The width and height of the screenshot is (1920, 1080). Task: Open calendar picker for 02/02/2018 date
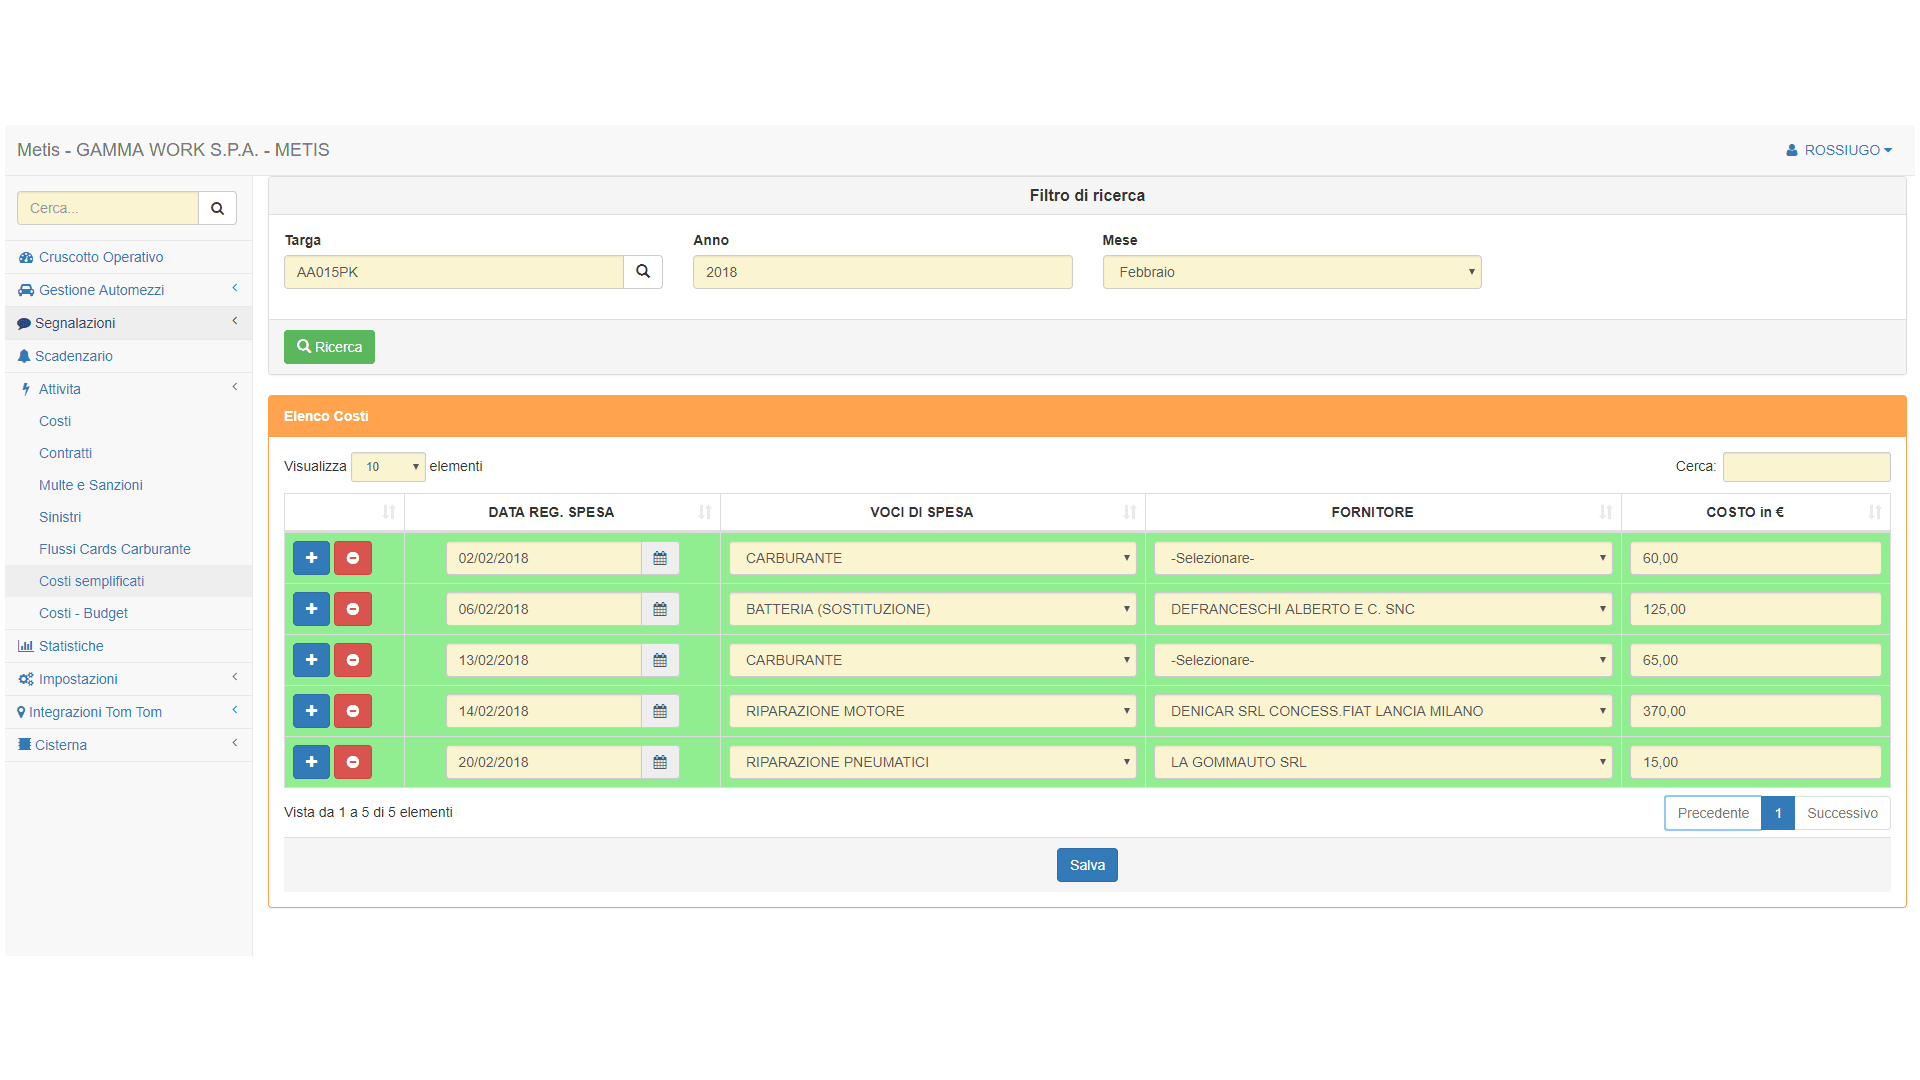(660, 558)
